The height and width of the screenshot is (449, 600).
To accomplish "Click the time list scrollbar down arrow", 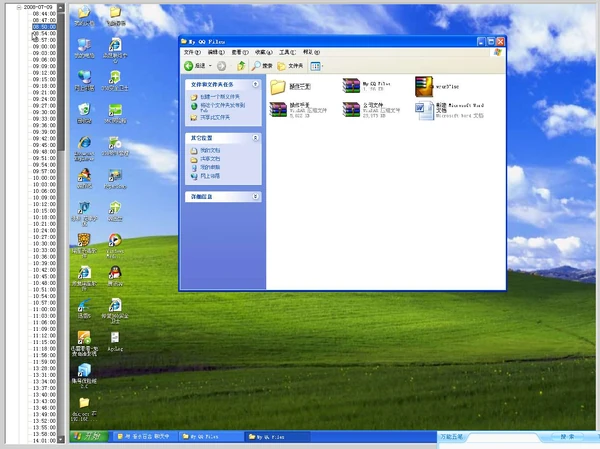I will coord(61,439).
